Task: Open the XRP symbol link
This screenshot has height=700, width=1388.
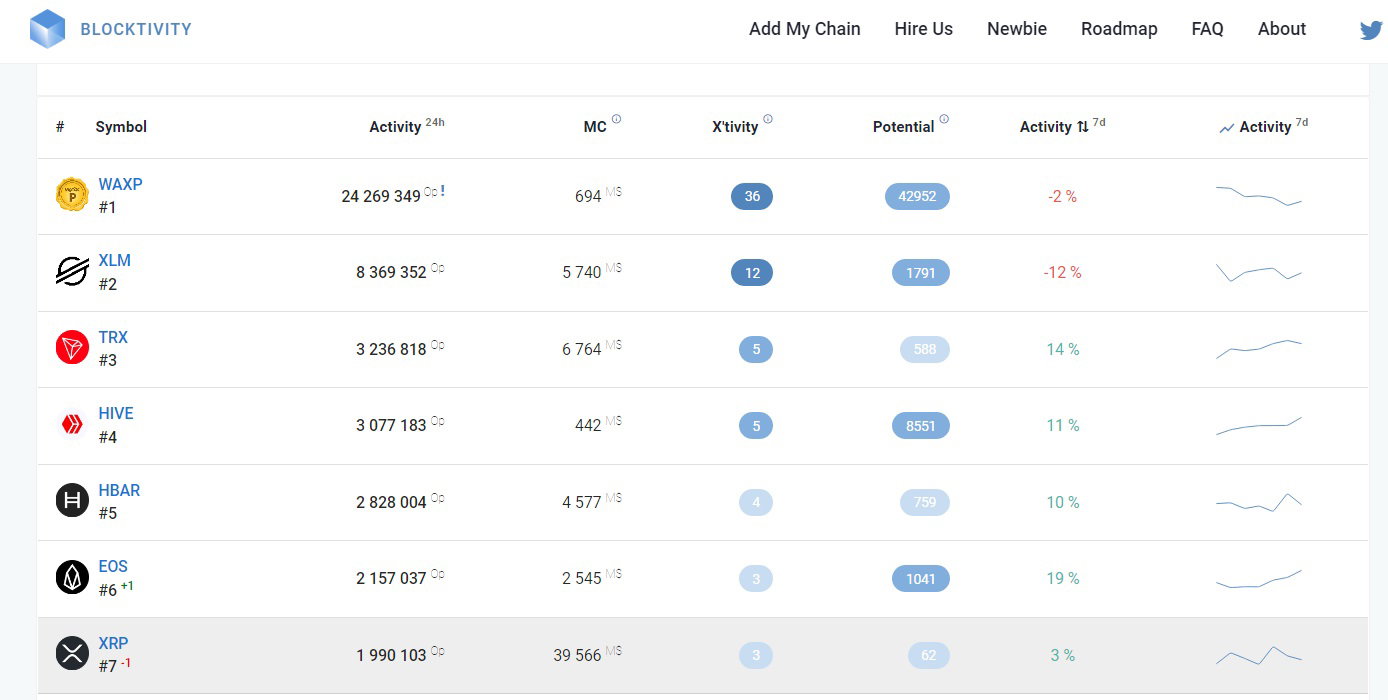Action: tap(113, 643)
